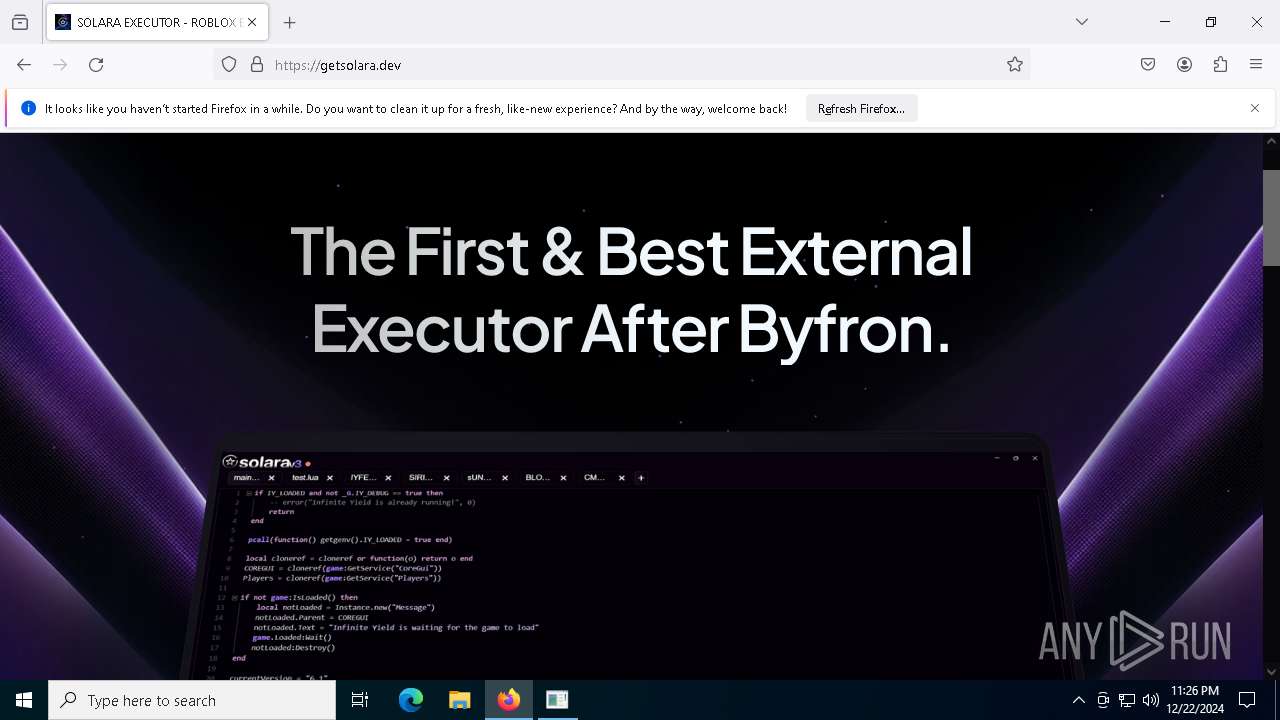This screenshot has width=1280, height=720.
Task: Go back one page
Action: pyautogui.click(x=24, y=65)
